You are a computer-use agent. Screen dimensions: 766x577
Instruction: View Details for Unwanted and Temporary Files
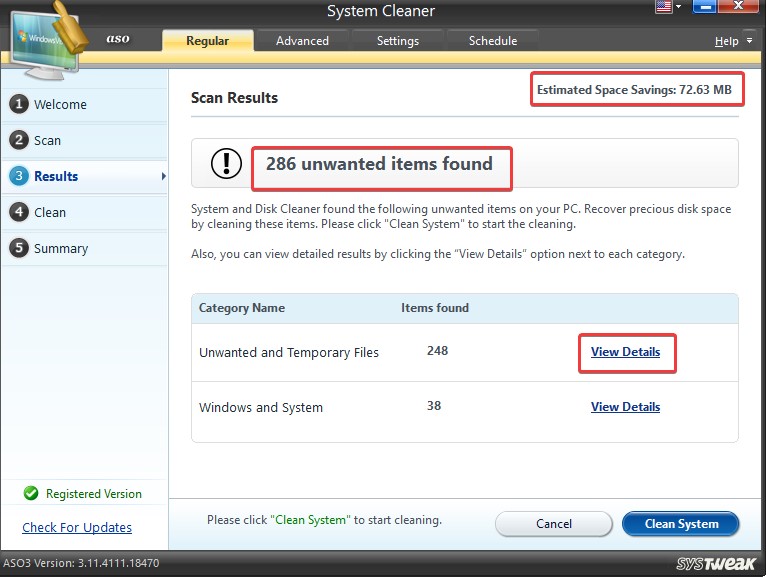pos(625,352)
